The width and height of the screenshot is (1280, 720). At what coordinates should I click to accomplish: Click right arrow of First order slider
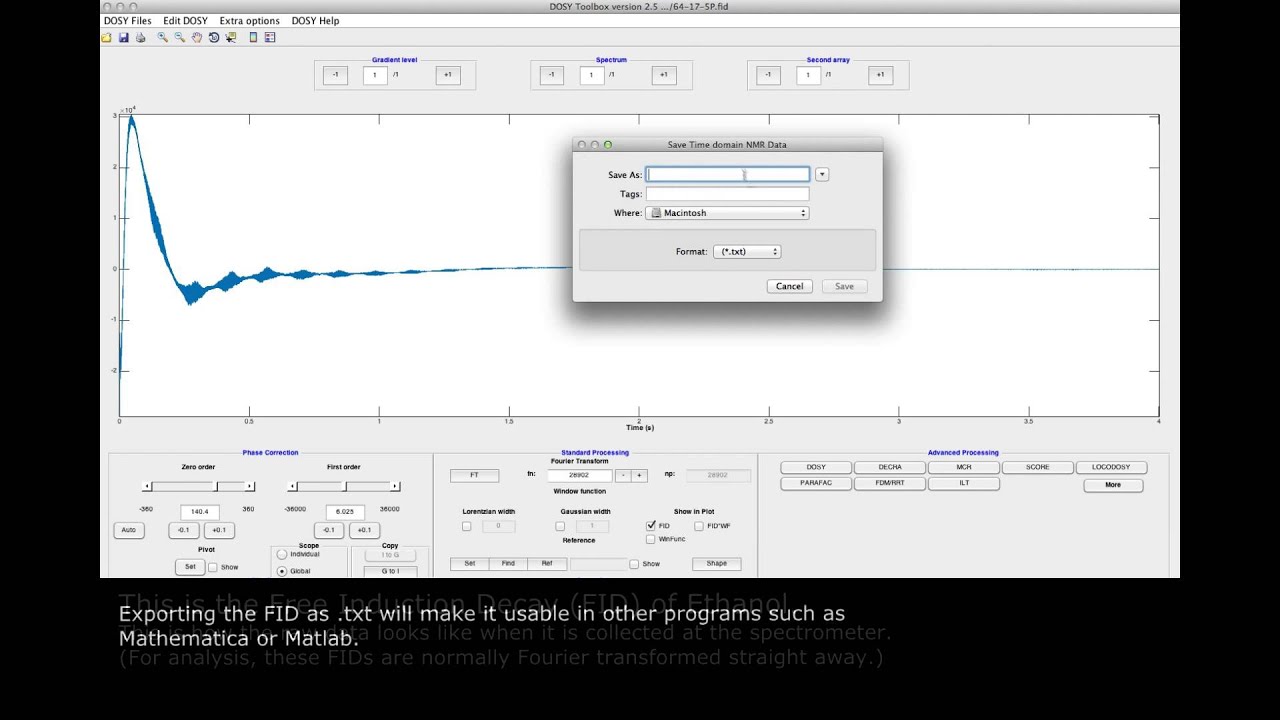coord(395,486)
